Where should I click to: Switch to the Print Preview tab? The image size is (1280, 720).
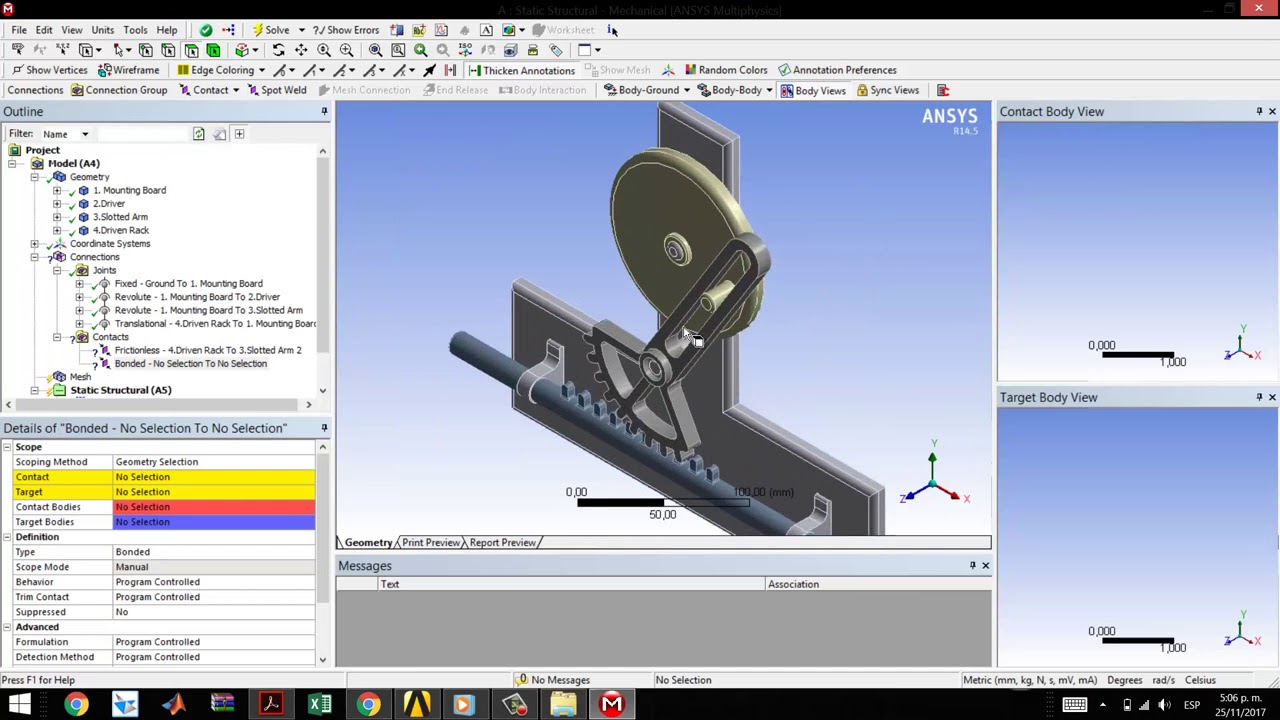click(x=431, y=542)
